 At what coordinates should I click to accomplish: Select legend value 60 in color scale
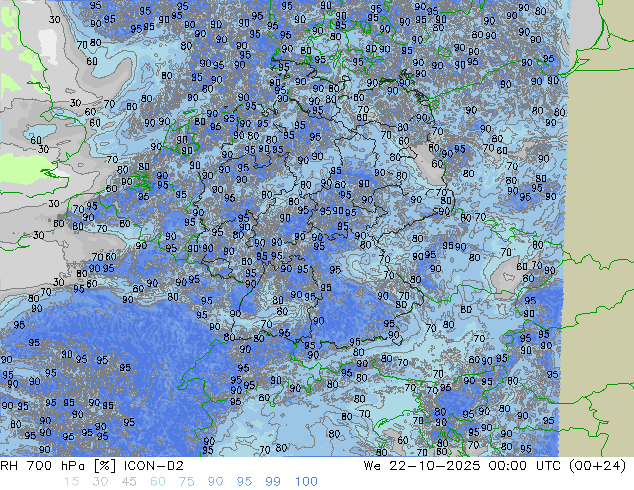point(158,482)
